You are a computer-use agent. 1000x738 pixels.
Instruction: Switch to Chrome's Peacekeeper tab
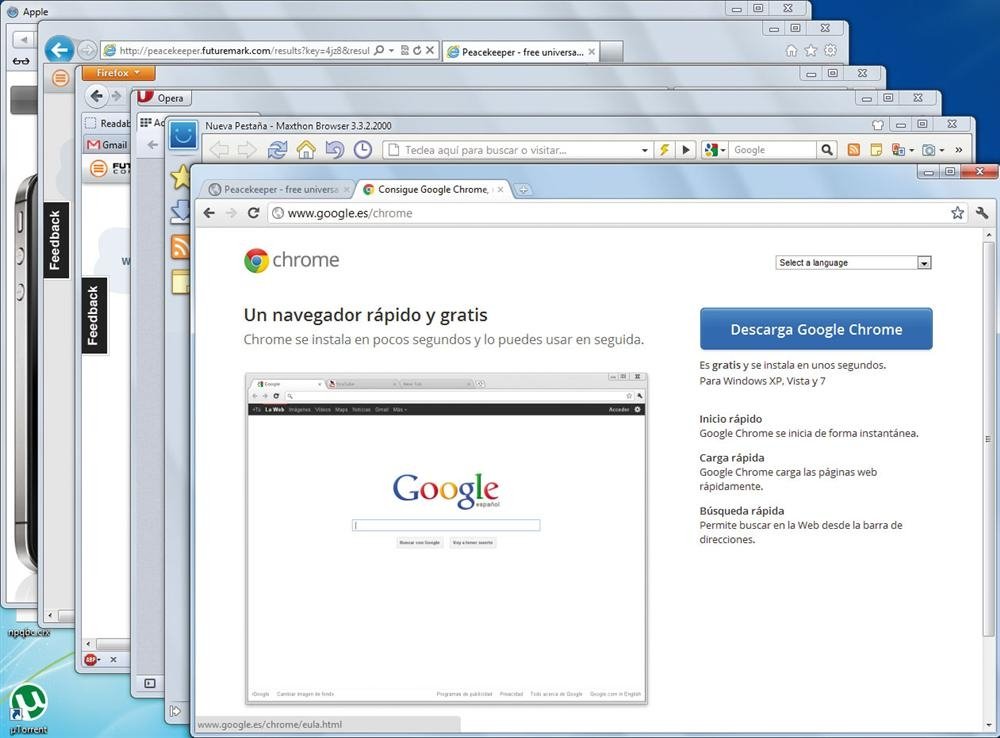279,189
